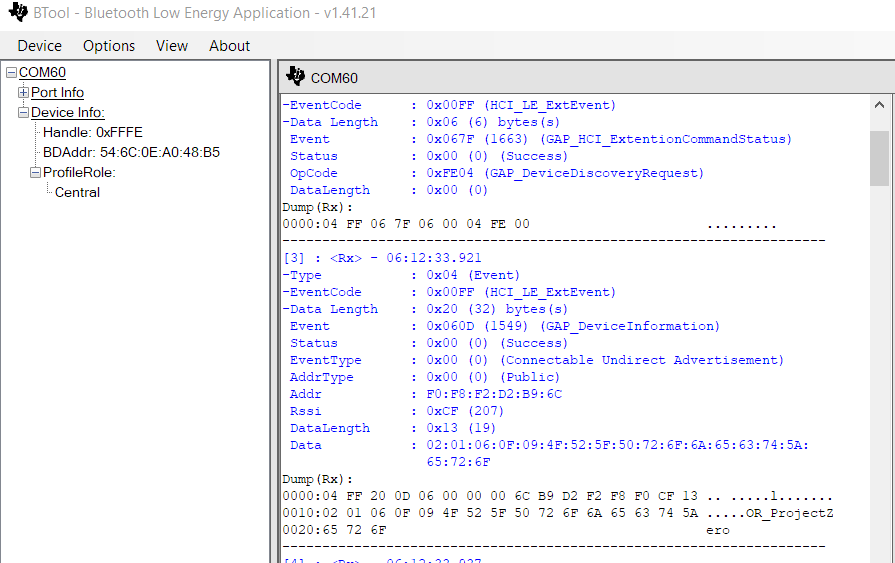Viewport: 895px width, 563px height.
Task: Click the [3] : <Rx> timestamp line
Action: coord(382,258)
